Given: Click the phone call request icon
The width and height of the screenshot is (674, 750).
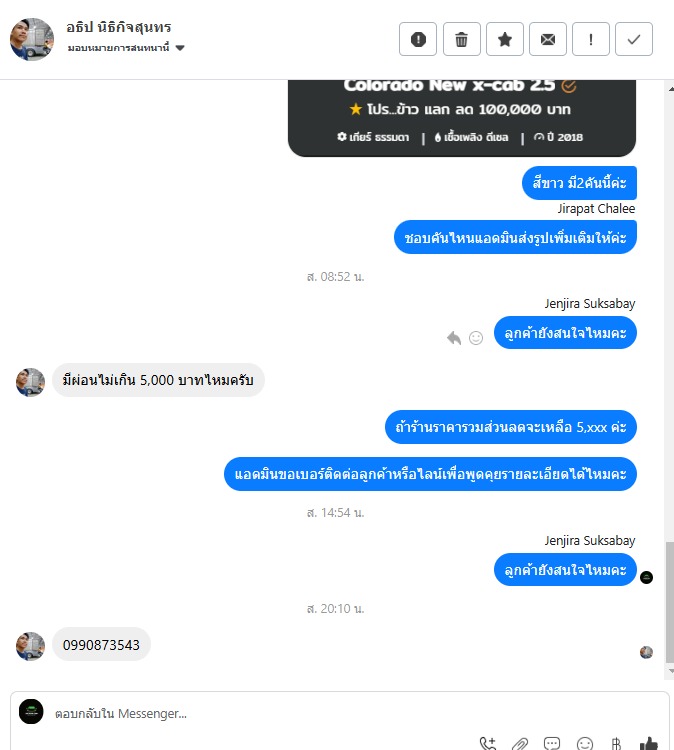Looking at the screenshot, I should (488, 743).
